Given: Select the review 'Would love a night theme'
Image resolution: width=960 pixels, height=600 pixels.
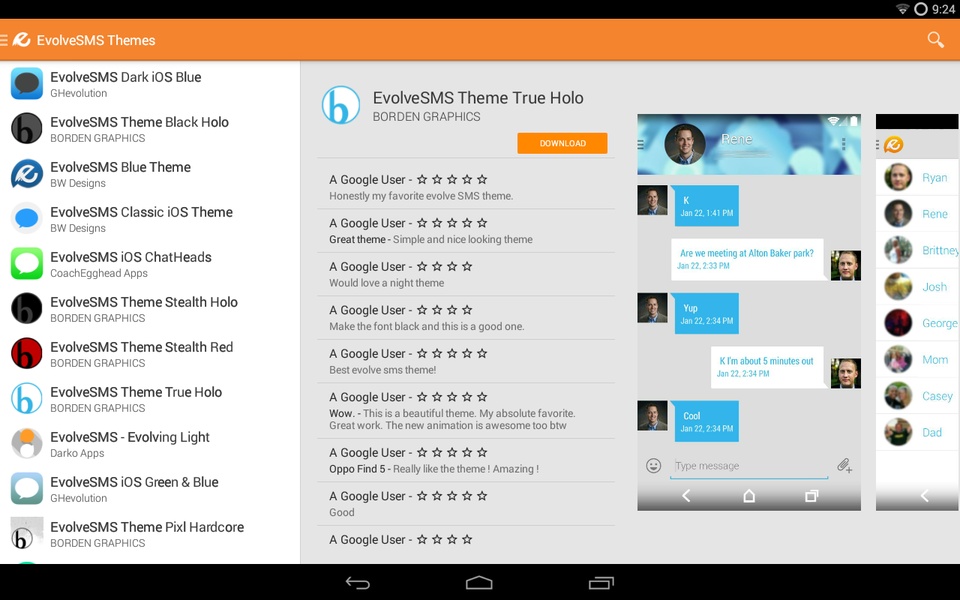Looking at the screenshot, I should (x=466, y=274).
